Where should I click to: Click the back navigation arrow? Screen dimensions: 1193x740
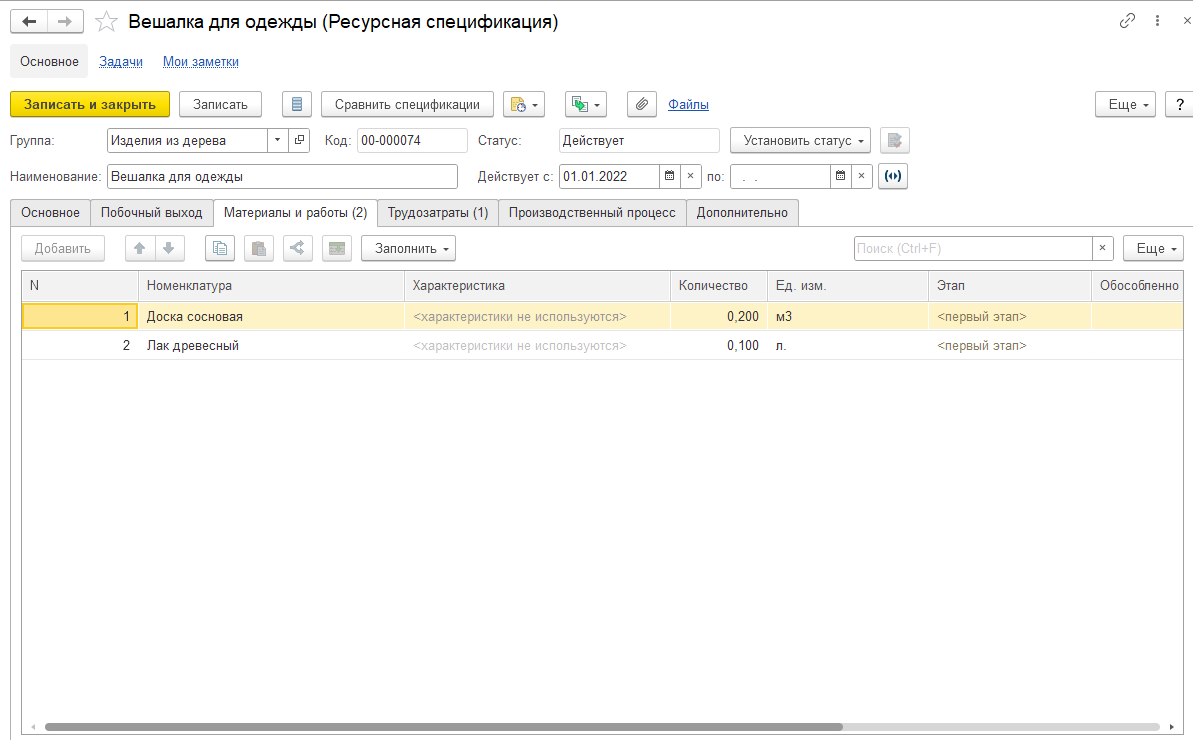coord(28,21)
